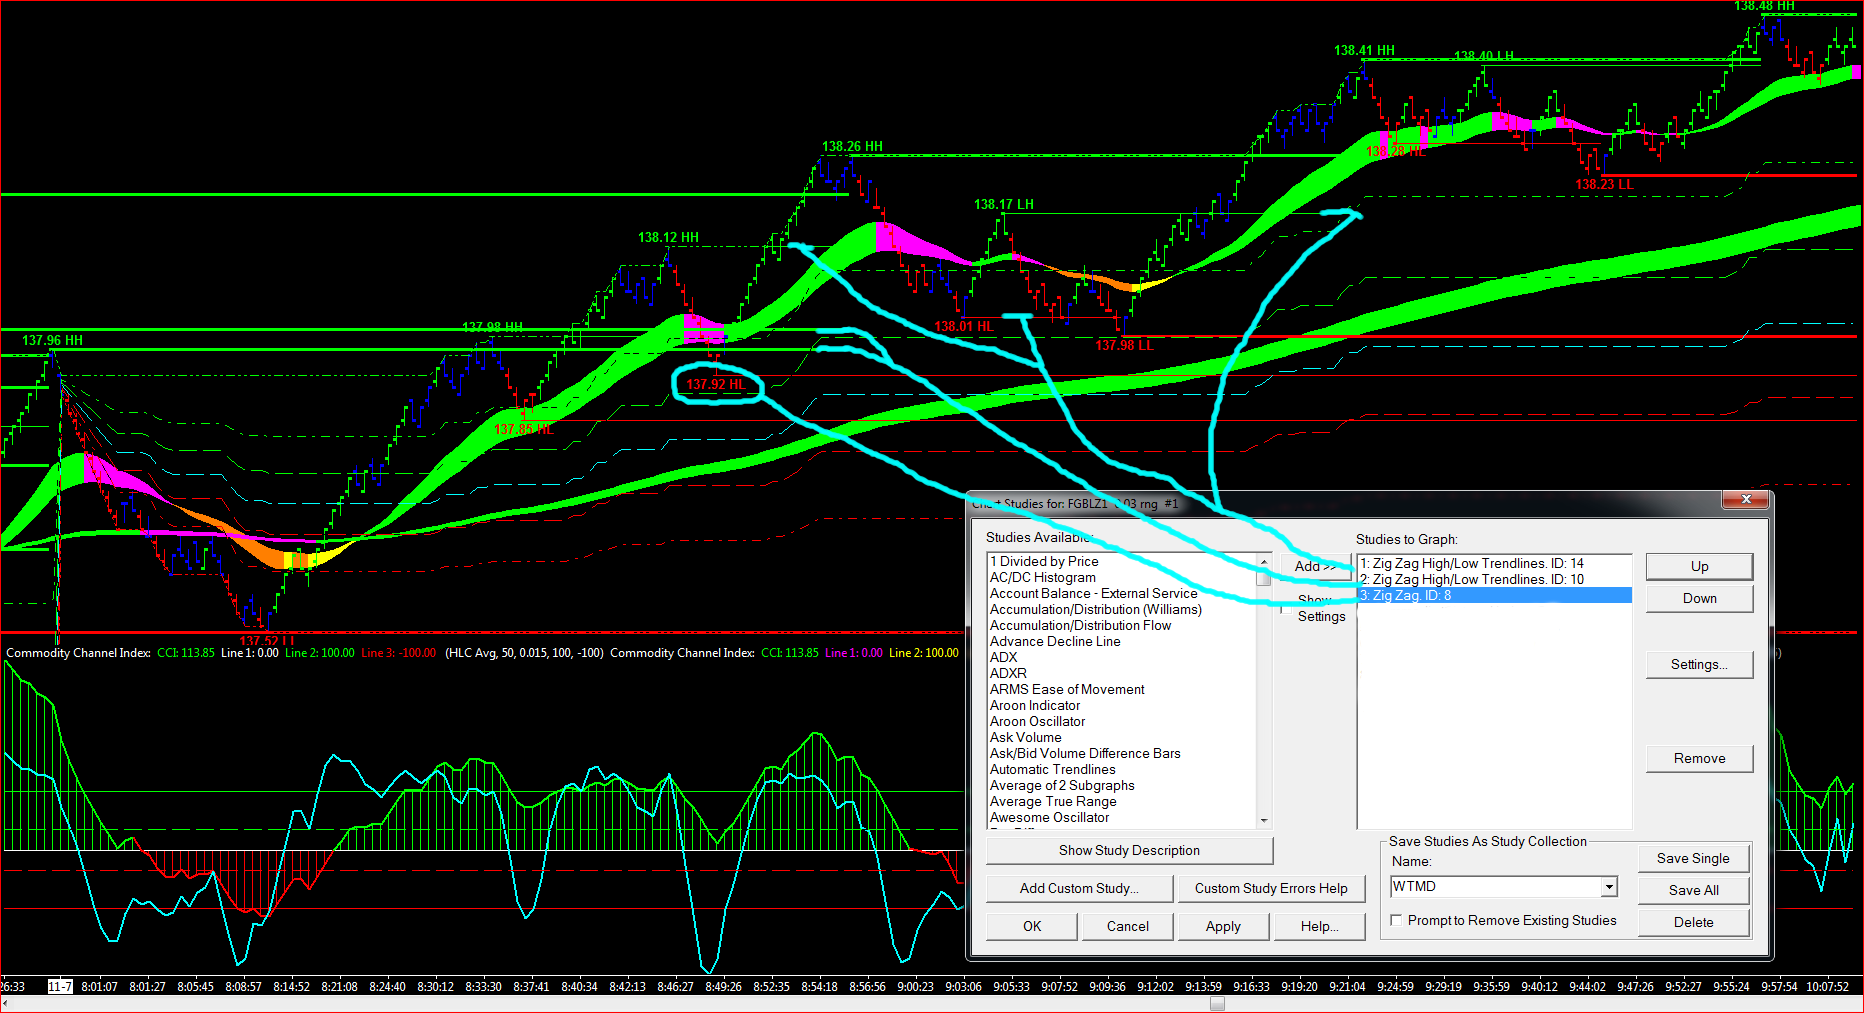Image resolution: width=1864 pixels, height=1013 pixels.
Task: Close the Chart Studies dialog window
Action: tap(1745, 500)
